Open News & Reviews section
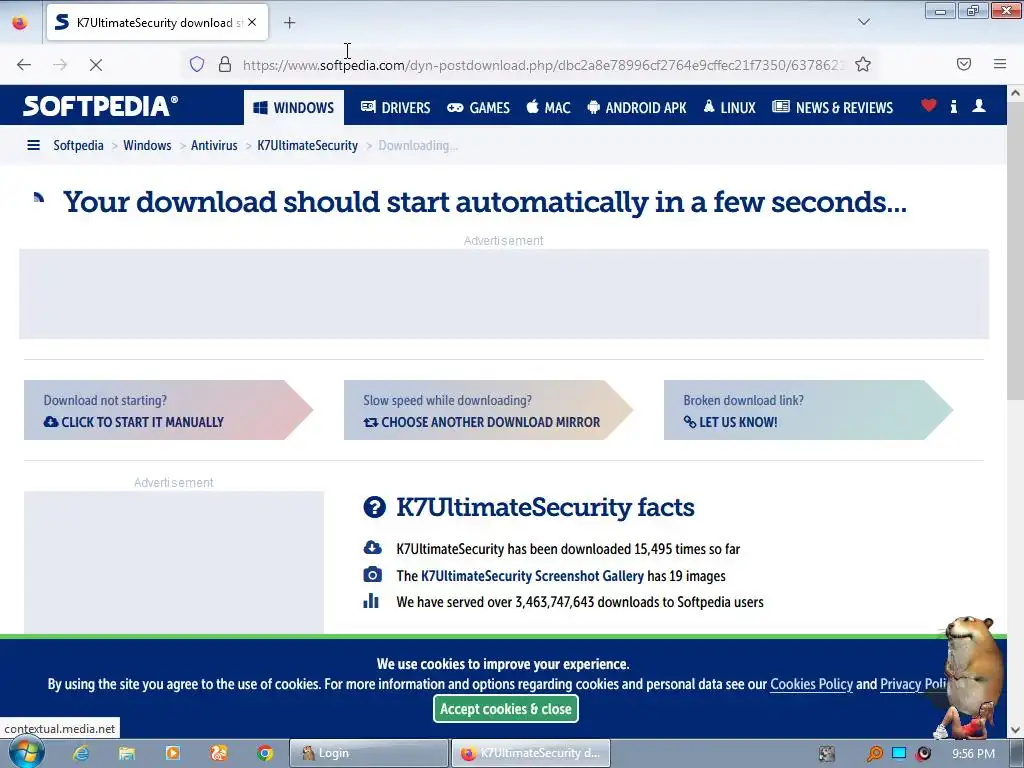 pos(833,108)
